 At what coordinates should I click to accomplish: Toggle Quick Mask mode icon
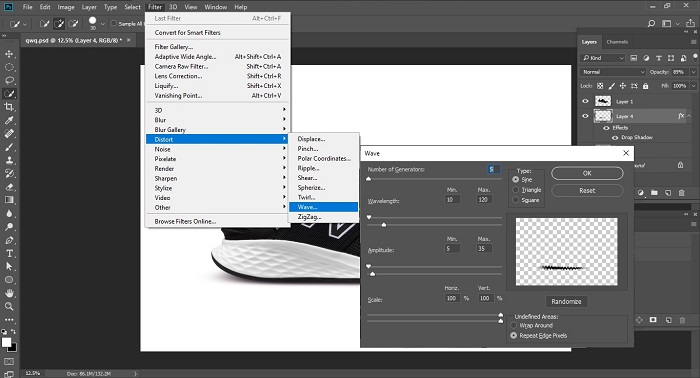[9, 361]
